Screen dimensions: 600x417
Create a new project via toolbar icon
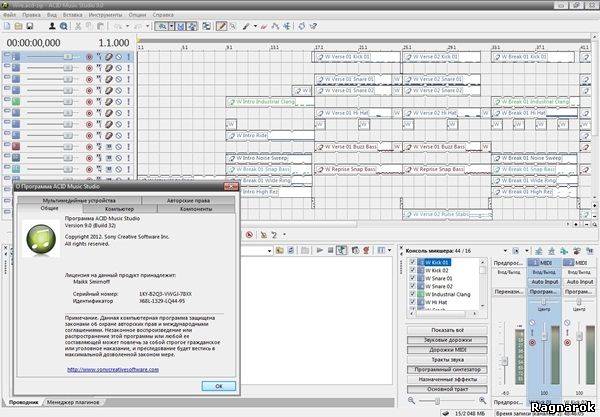point(7,26)
